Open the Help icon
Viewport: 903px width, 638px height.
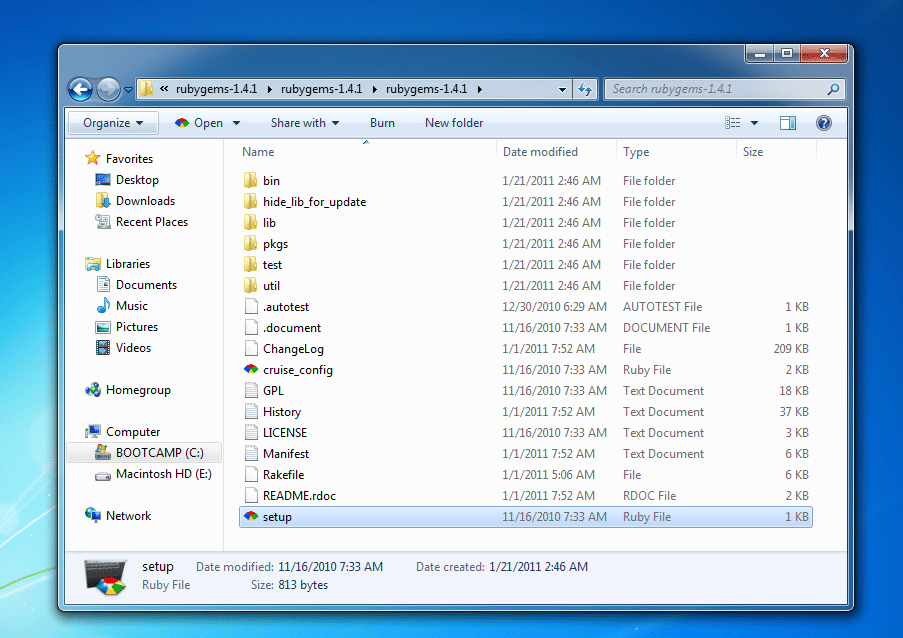tap(824, 123)
